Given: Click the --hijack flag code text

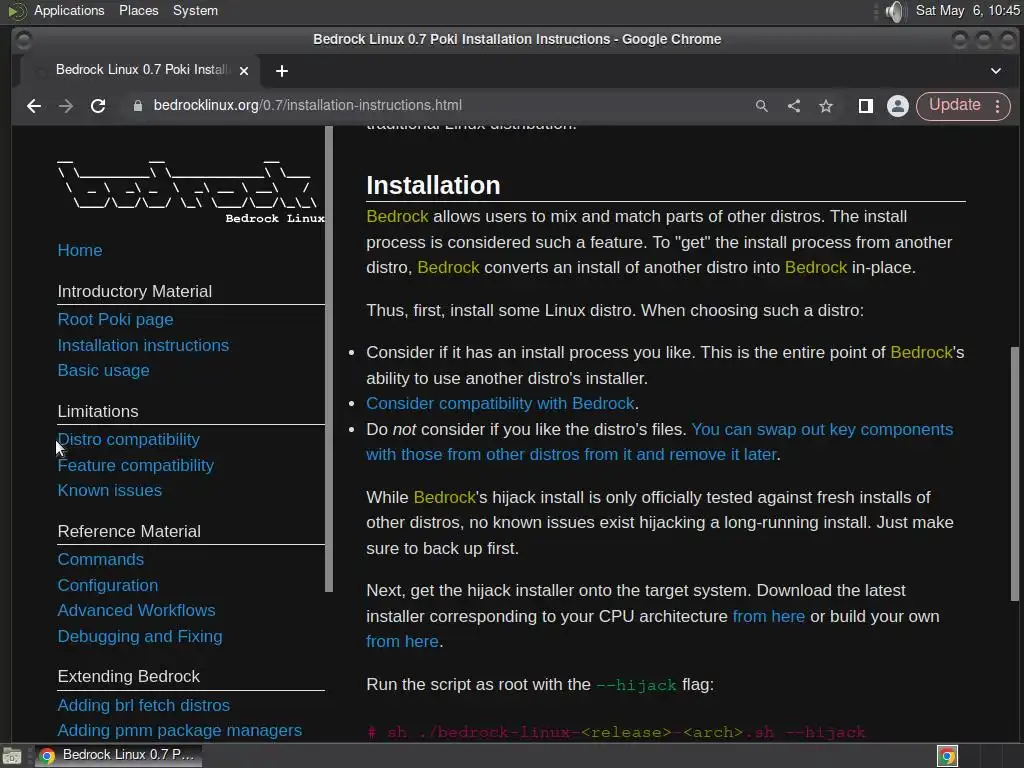Looking at the screenshot, I should [x=636, y=684].
